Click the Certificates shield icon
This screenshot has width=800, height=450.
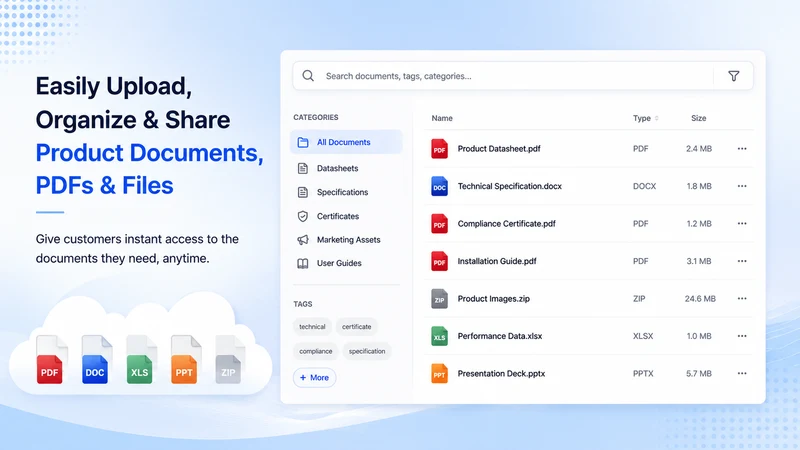[x=303, y=216]
